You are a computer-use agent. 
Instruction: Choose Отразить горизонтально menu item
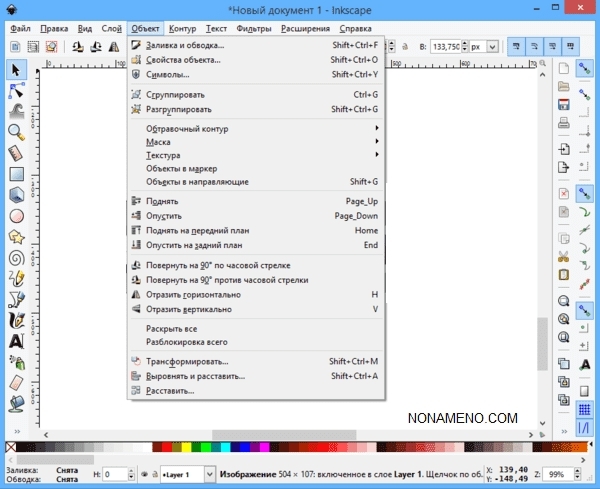click(255, 295)
